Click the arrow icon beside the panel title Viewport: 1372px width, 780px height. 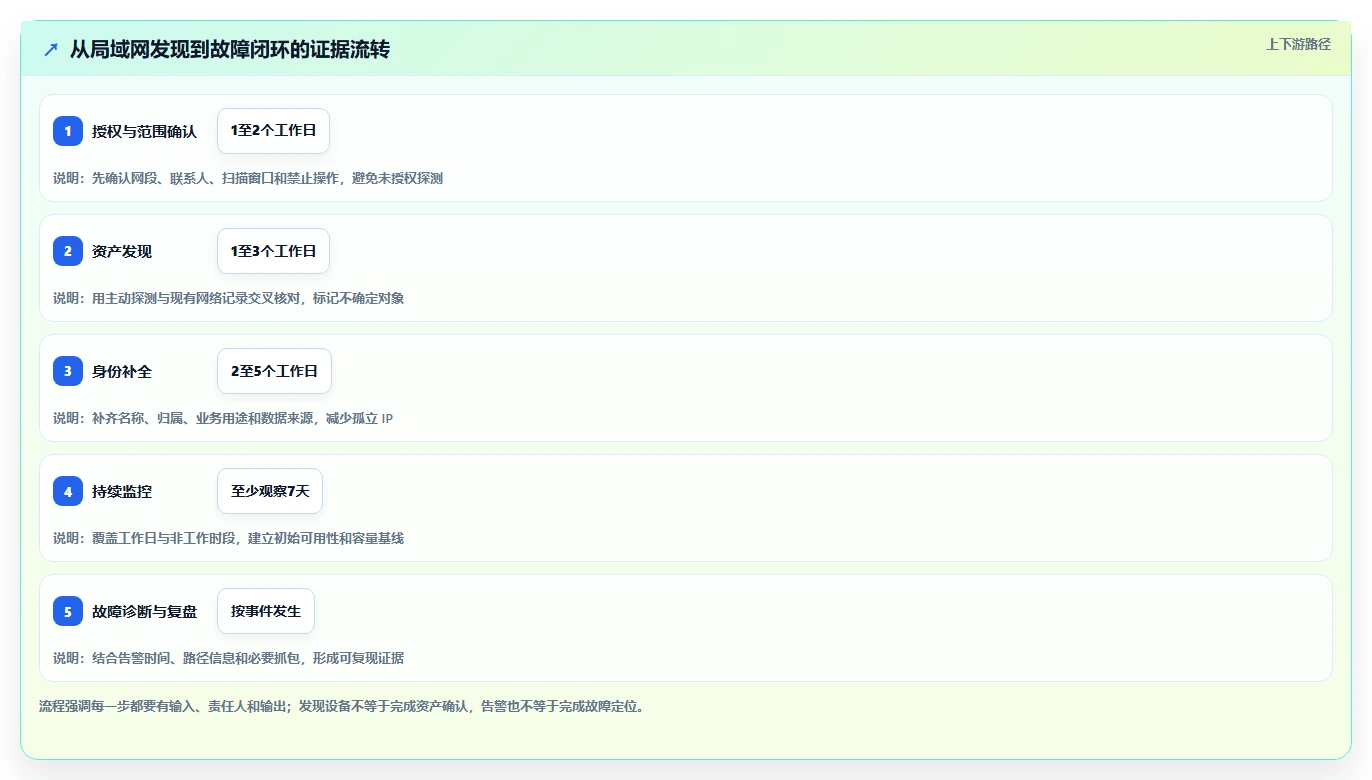pos(51,49)
